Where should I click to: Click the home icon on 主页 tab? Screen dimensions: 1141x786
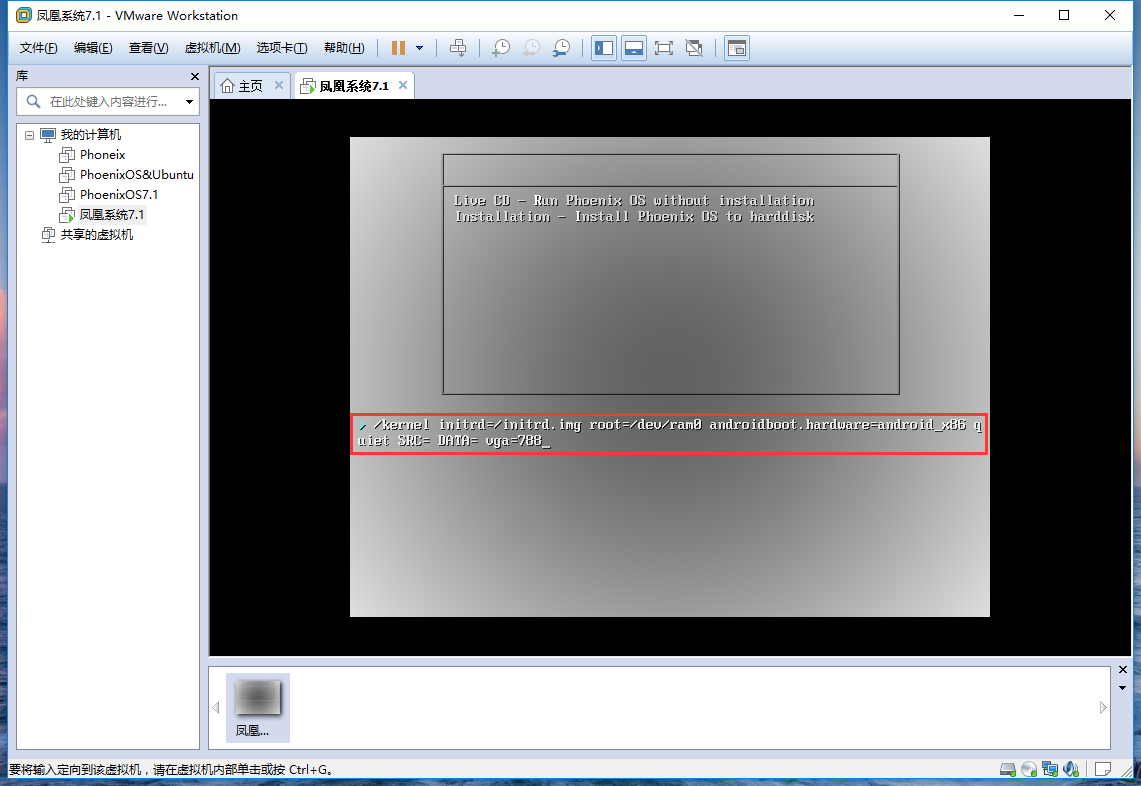click(227, 86)
